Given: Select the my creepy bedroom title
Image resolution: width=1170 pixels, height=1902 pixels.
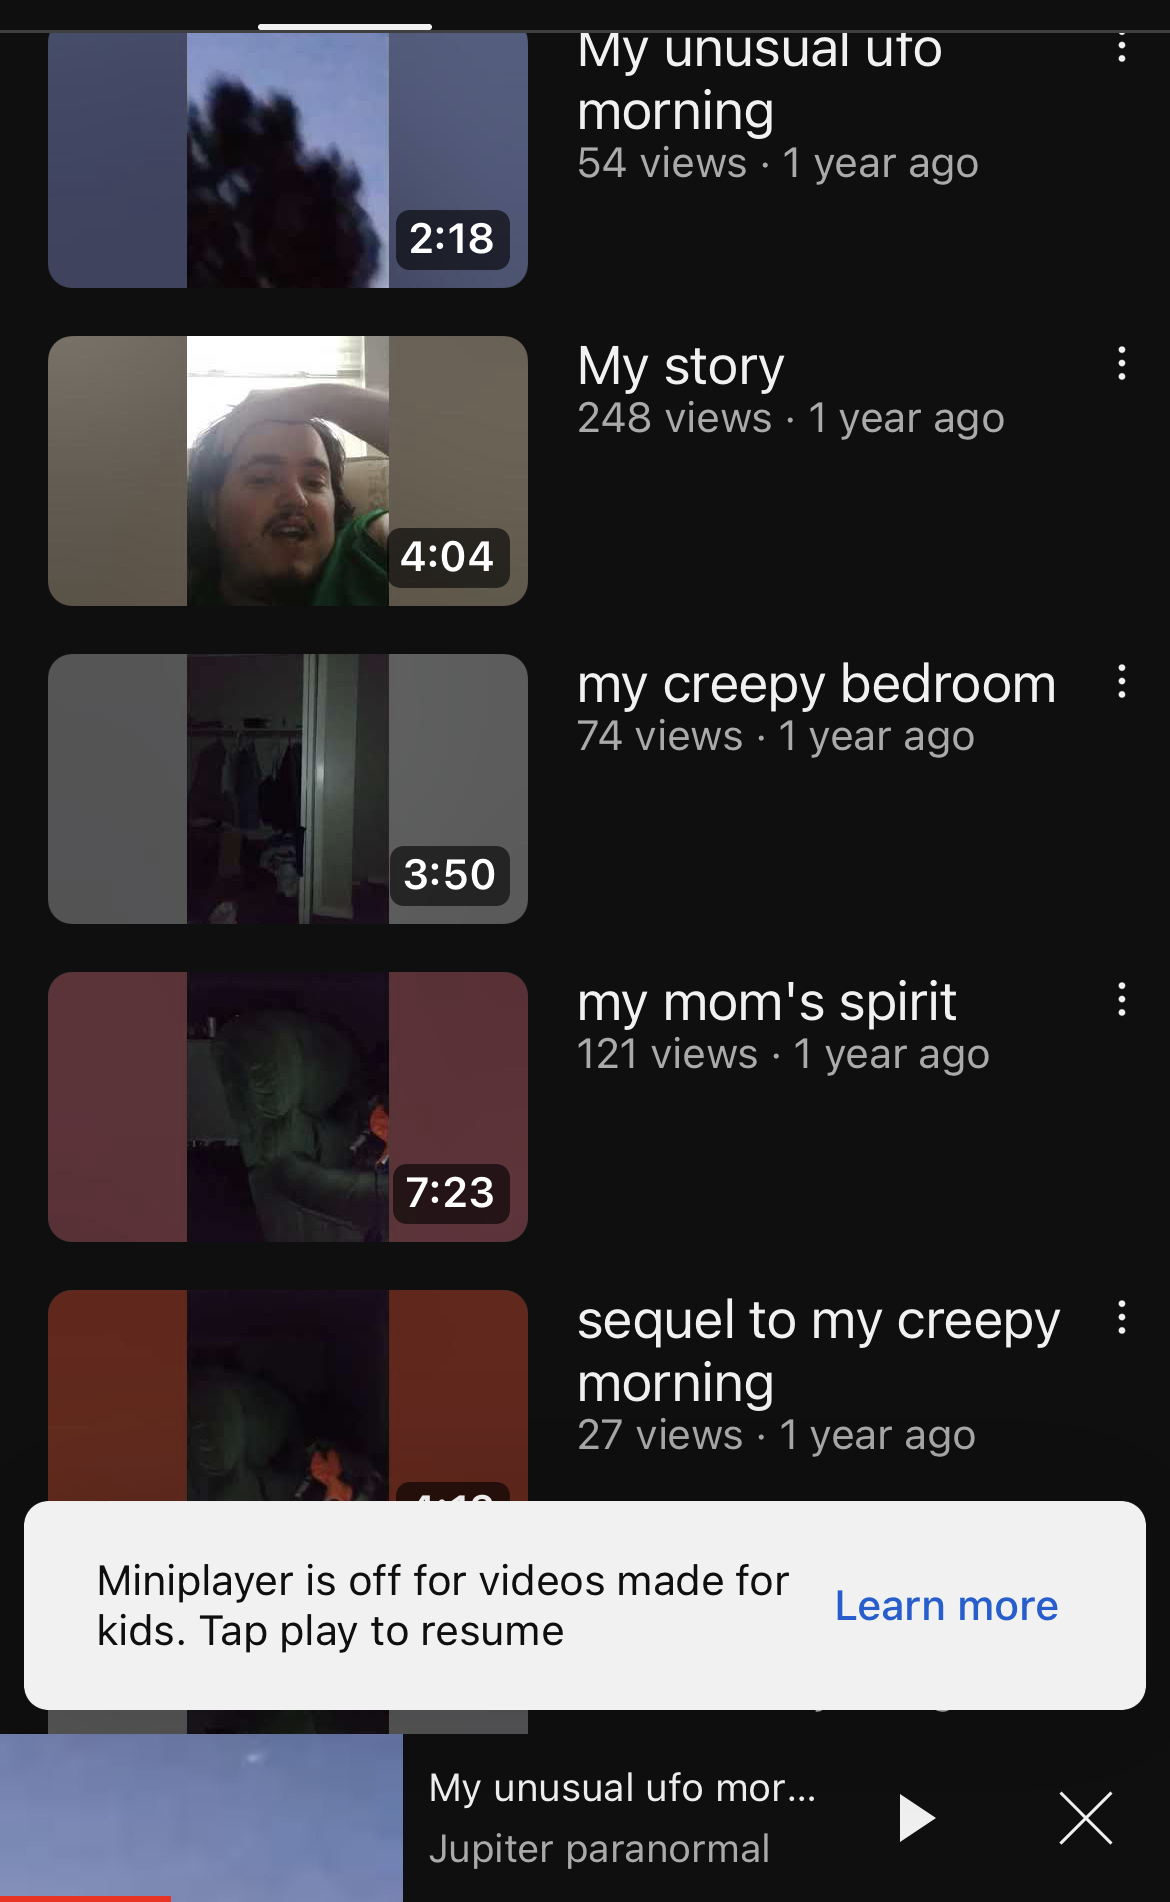Looking at the screenshot, I should (816, 685).
